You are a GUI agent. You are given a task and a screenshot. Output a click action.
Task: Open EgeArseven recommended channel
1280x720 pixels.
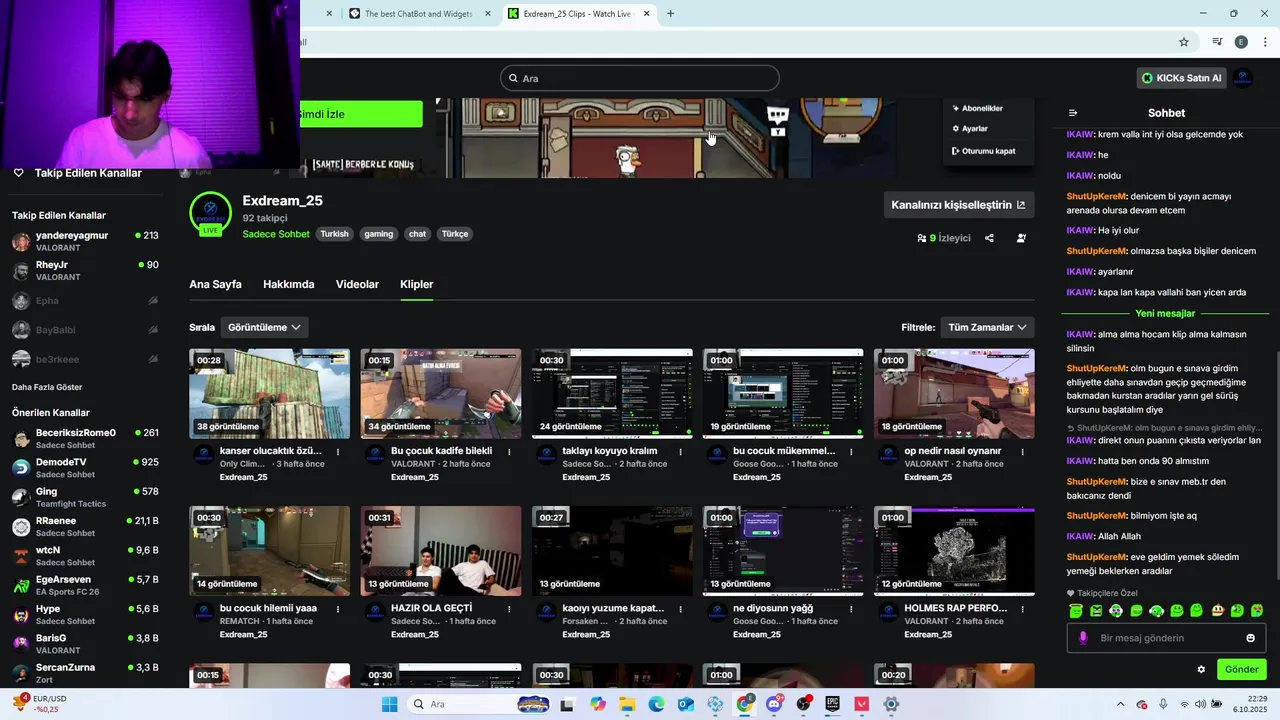click(x=85, y=585)
